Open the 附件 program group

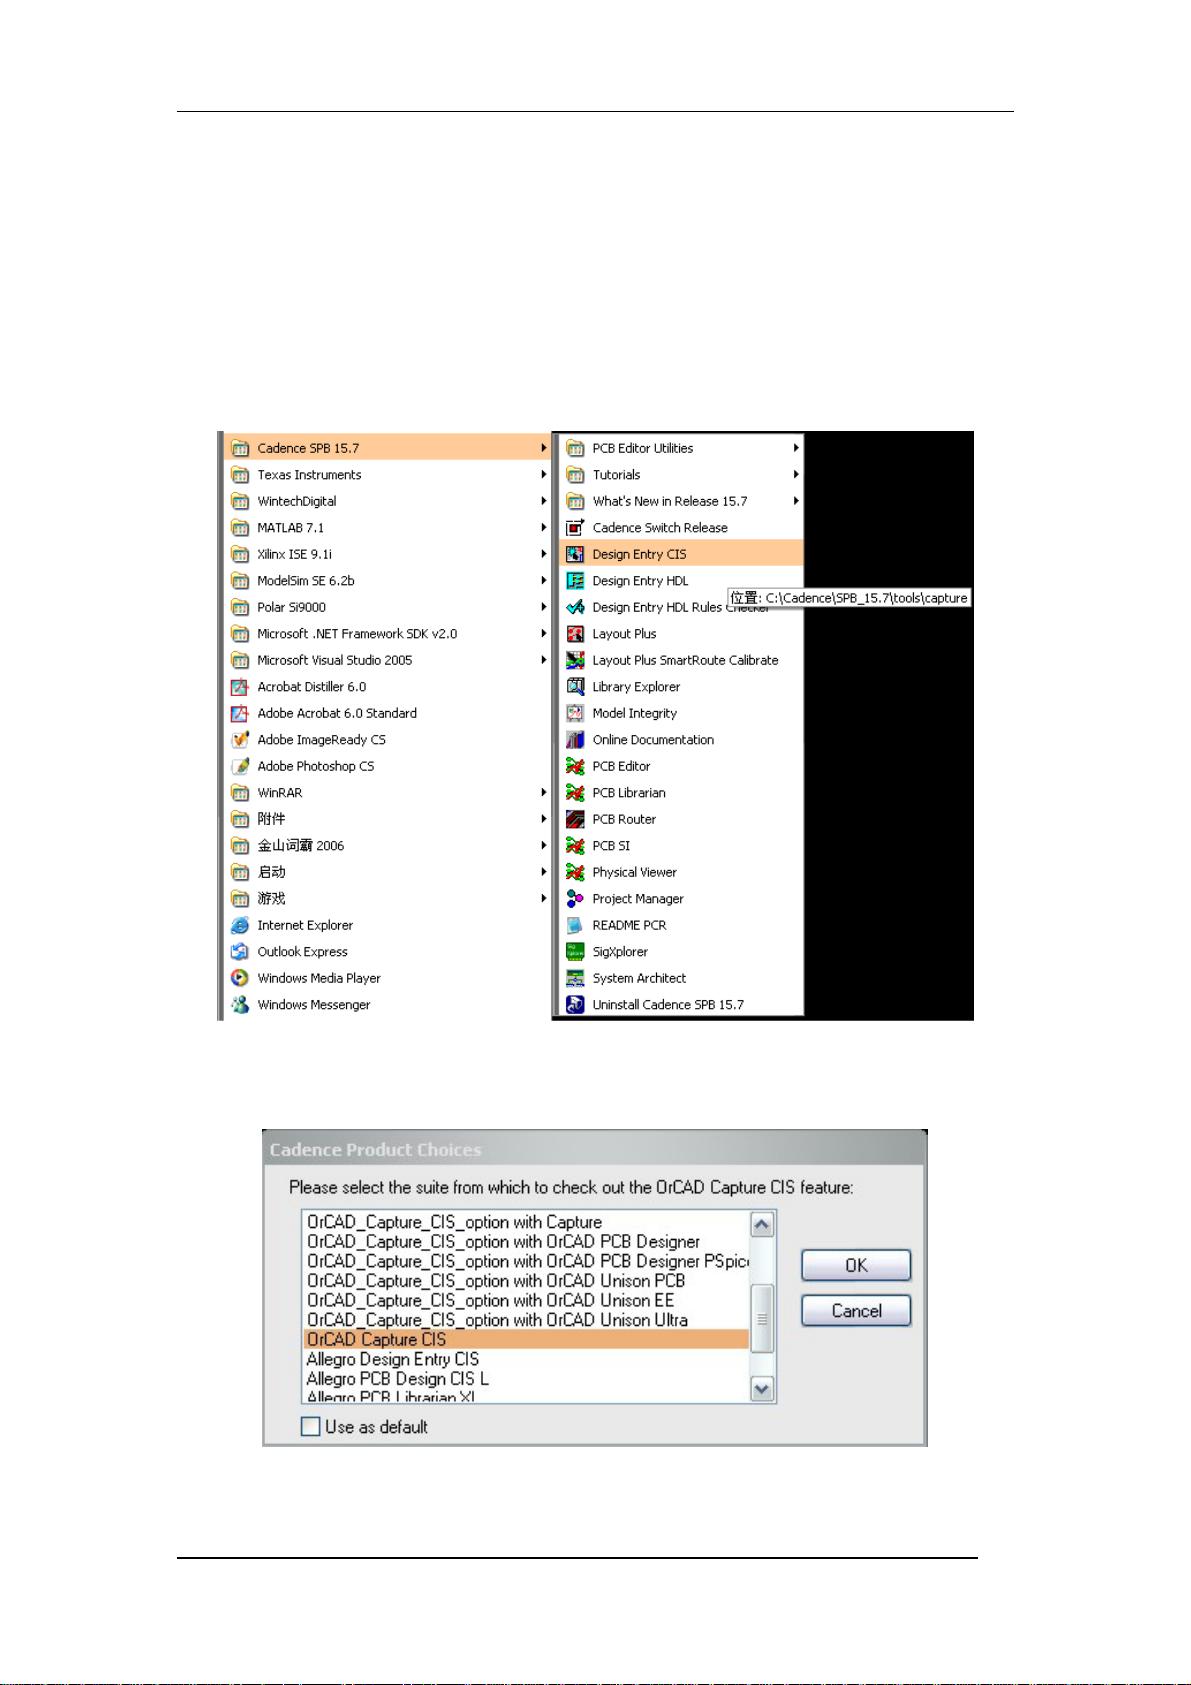coord(388,819)
